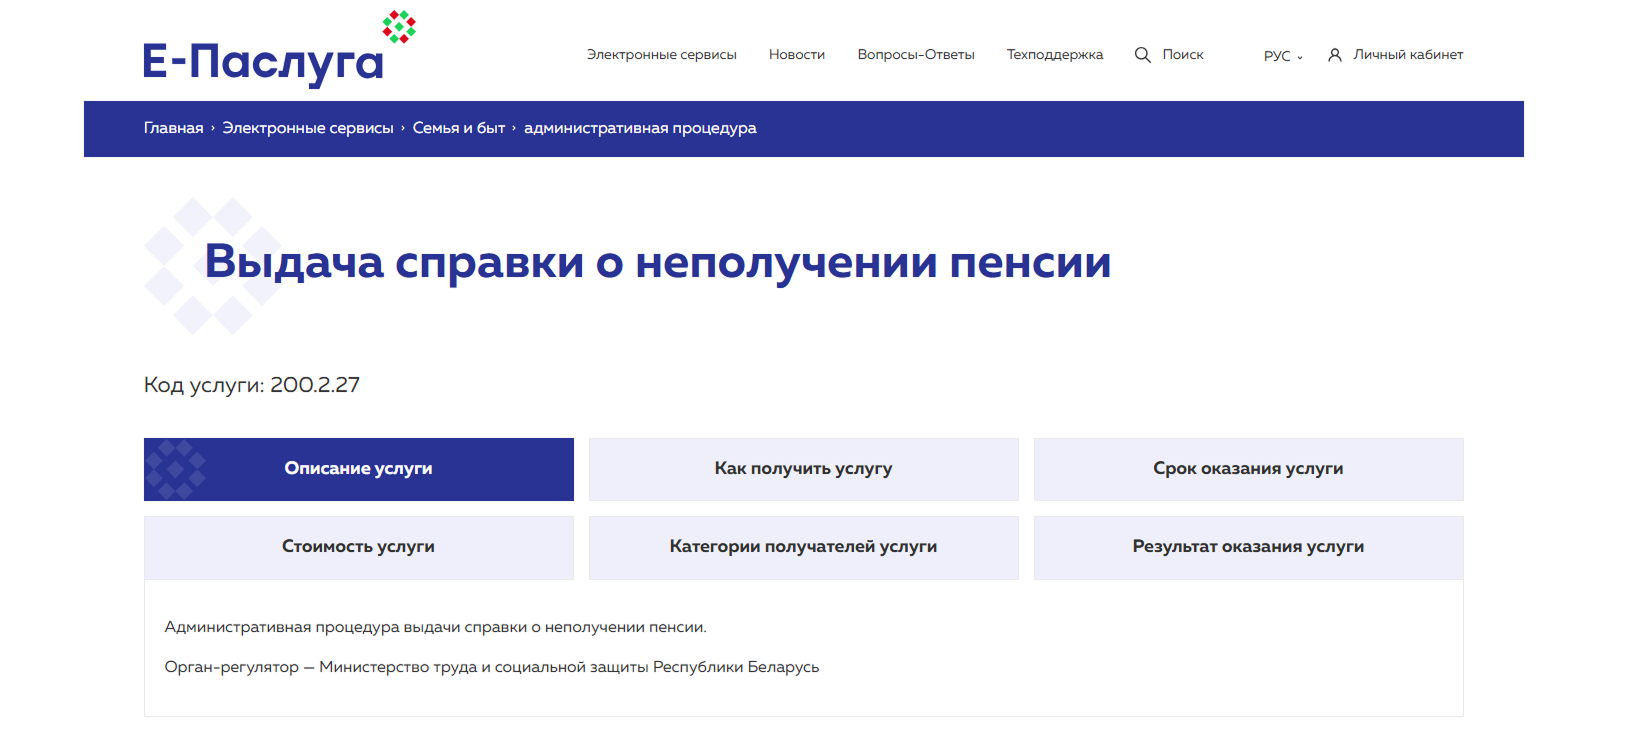The width and height of the screenshot is (1646, 730).
Task: Click the Поиск search link
Action: pos(1182,55)
